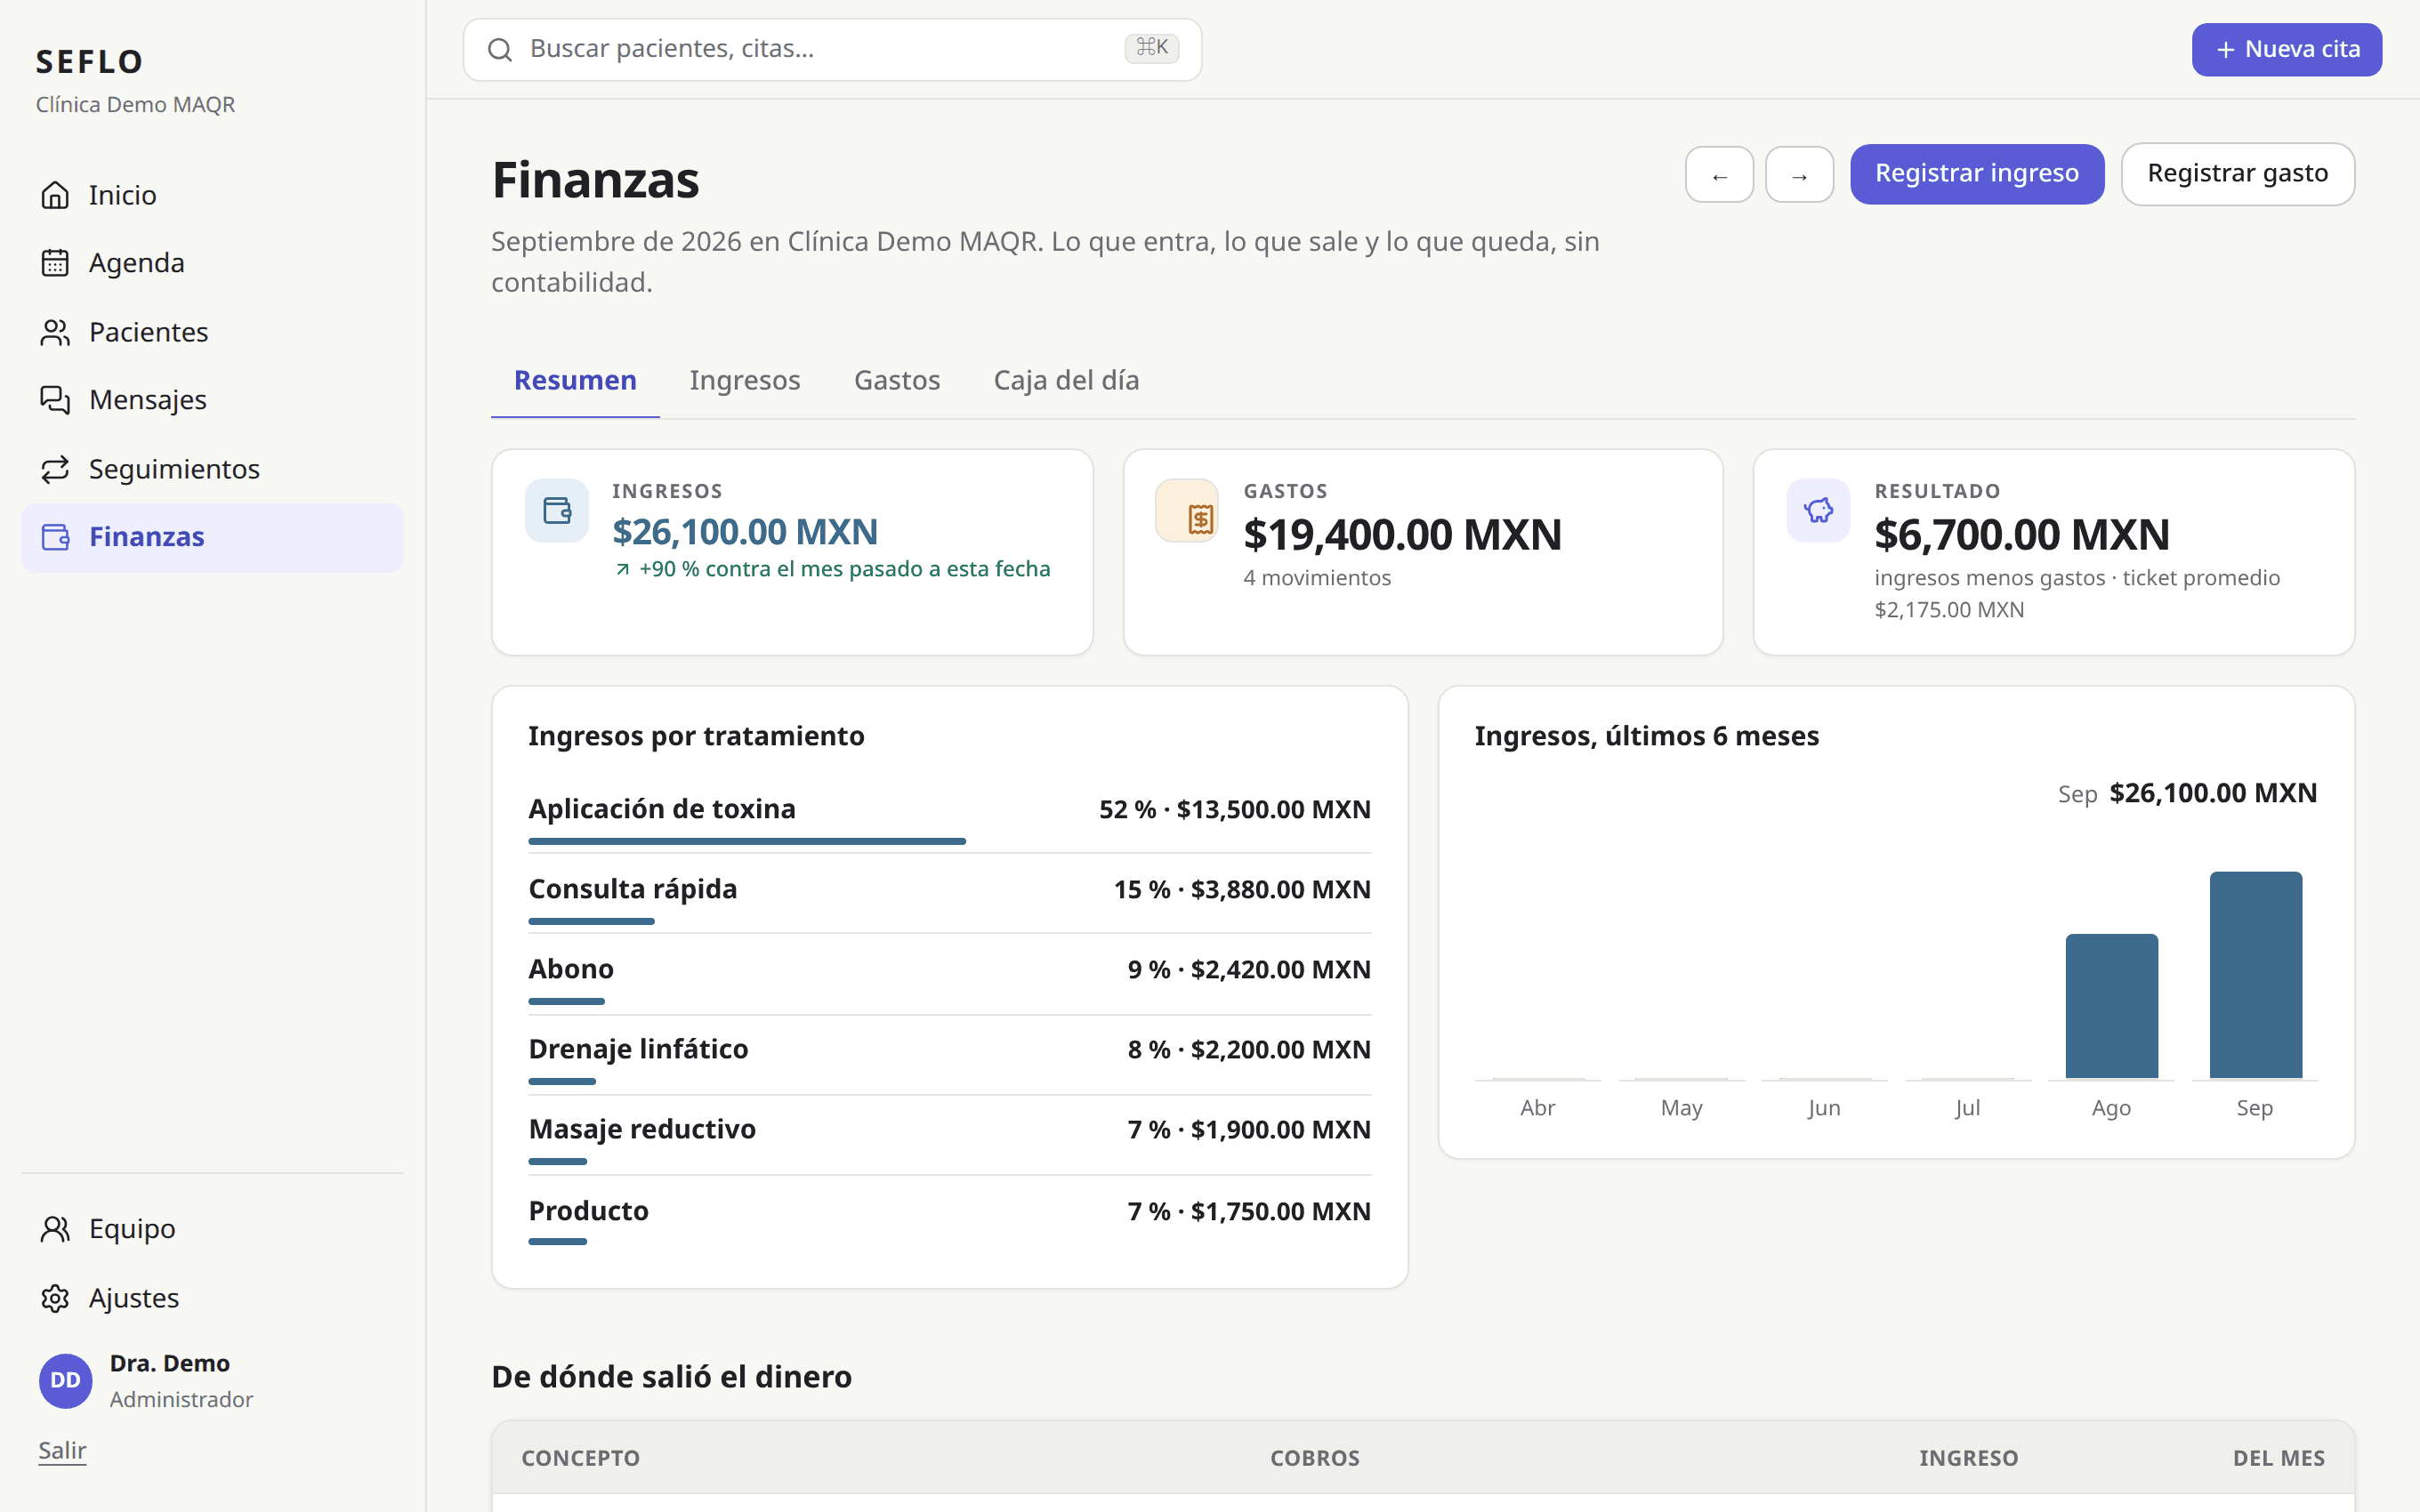Viewport: 2420px width, 1512px height.
Task: Click the Inicio home icon
Action: (x=55, y=195)
